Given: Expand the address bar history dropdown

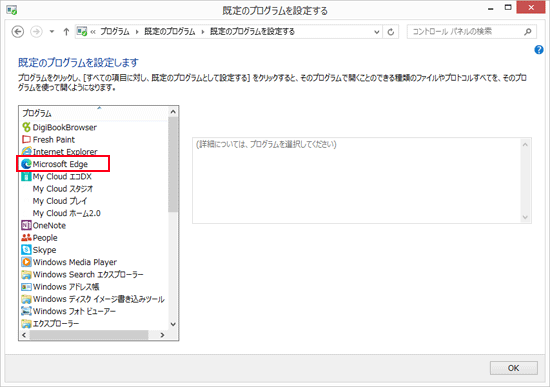Looking at the screenshot, I should click(376, 32).
